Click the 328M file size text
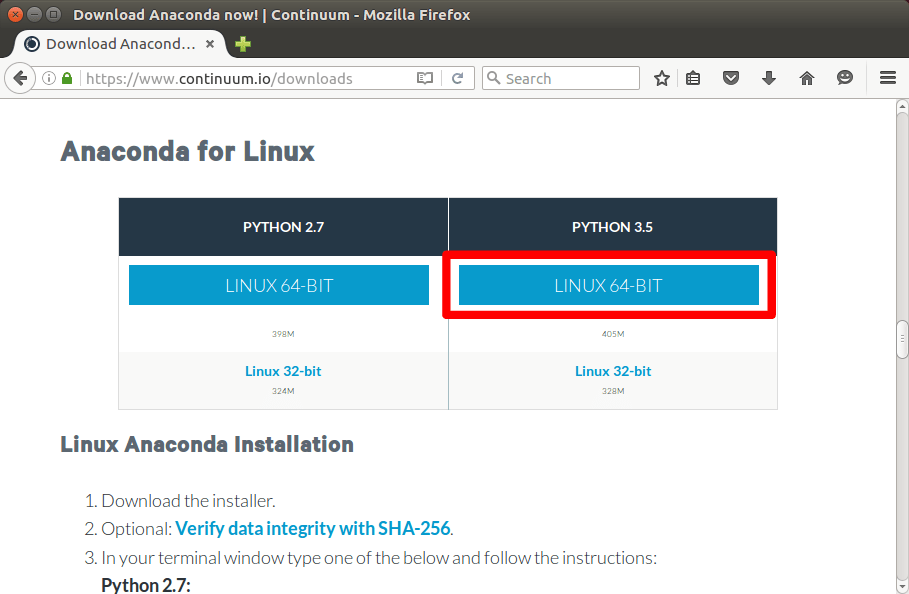This screenshot has height=594, width=909. (613, 391)
